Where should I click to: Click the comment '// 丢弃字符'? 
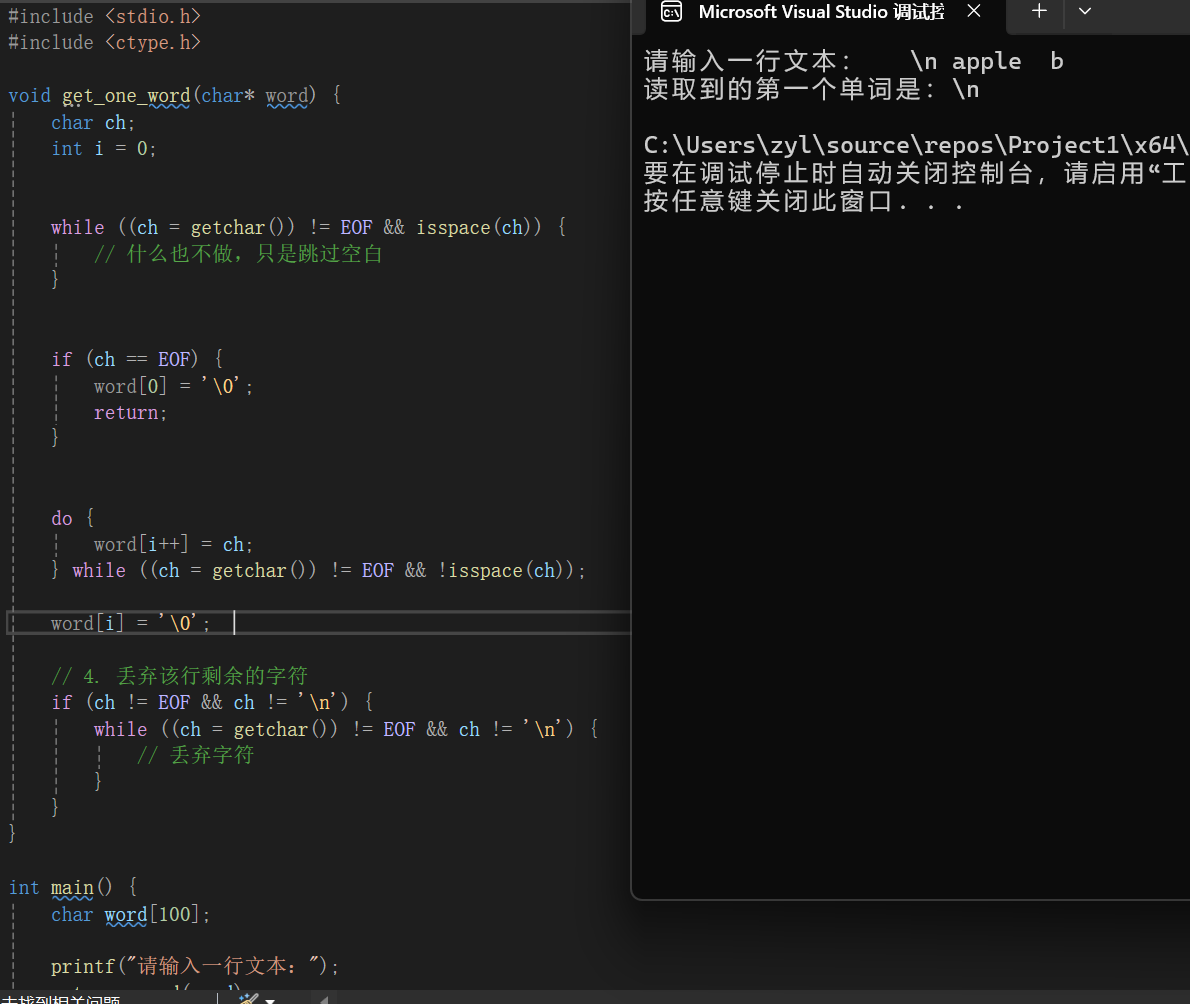tap(195, 755)
